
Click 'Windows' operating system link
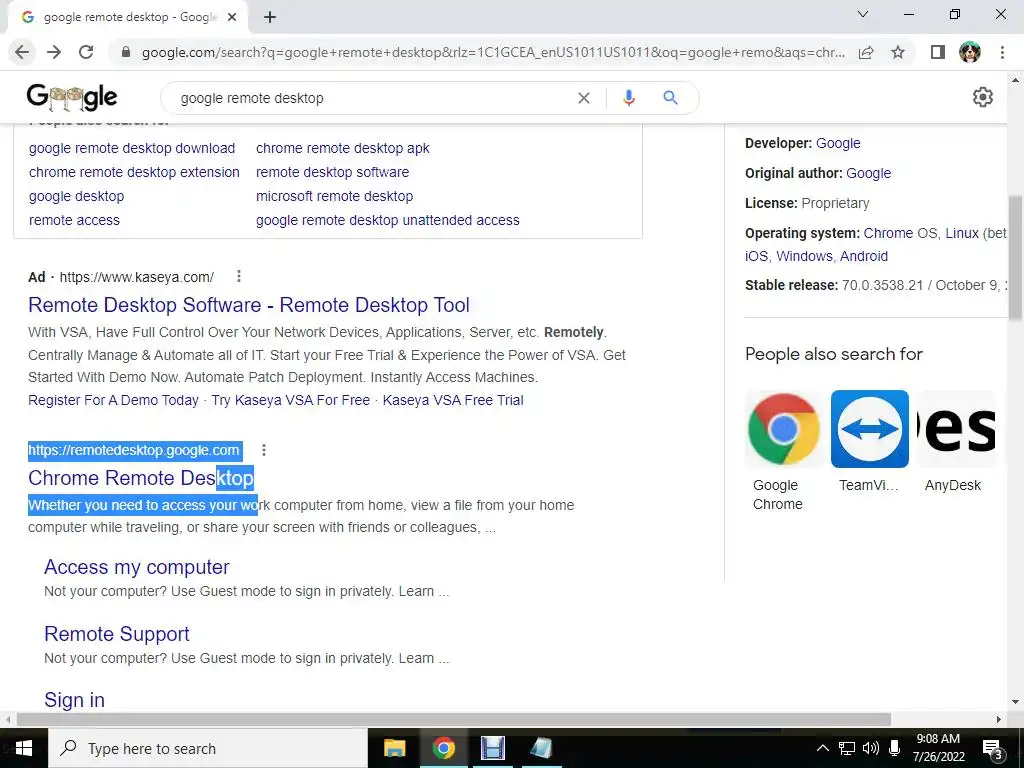(x=804, y=256)
